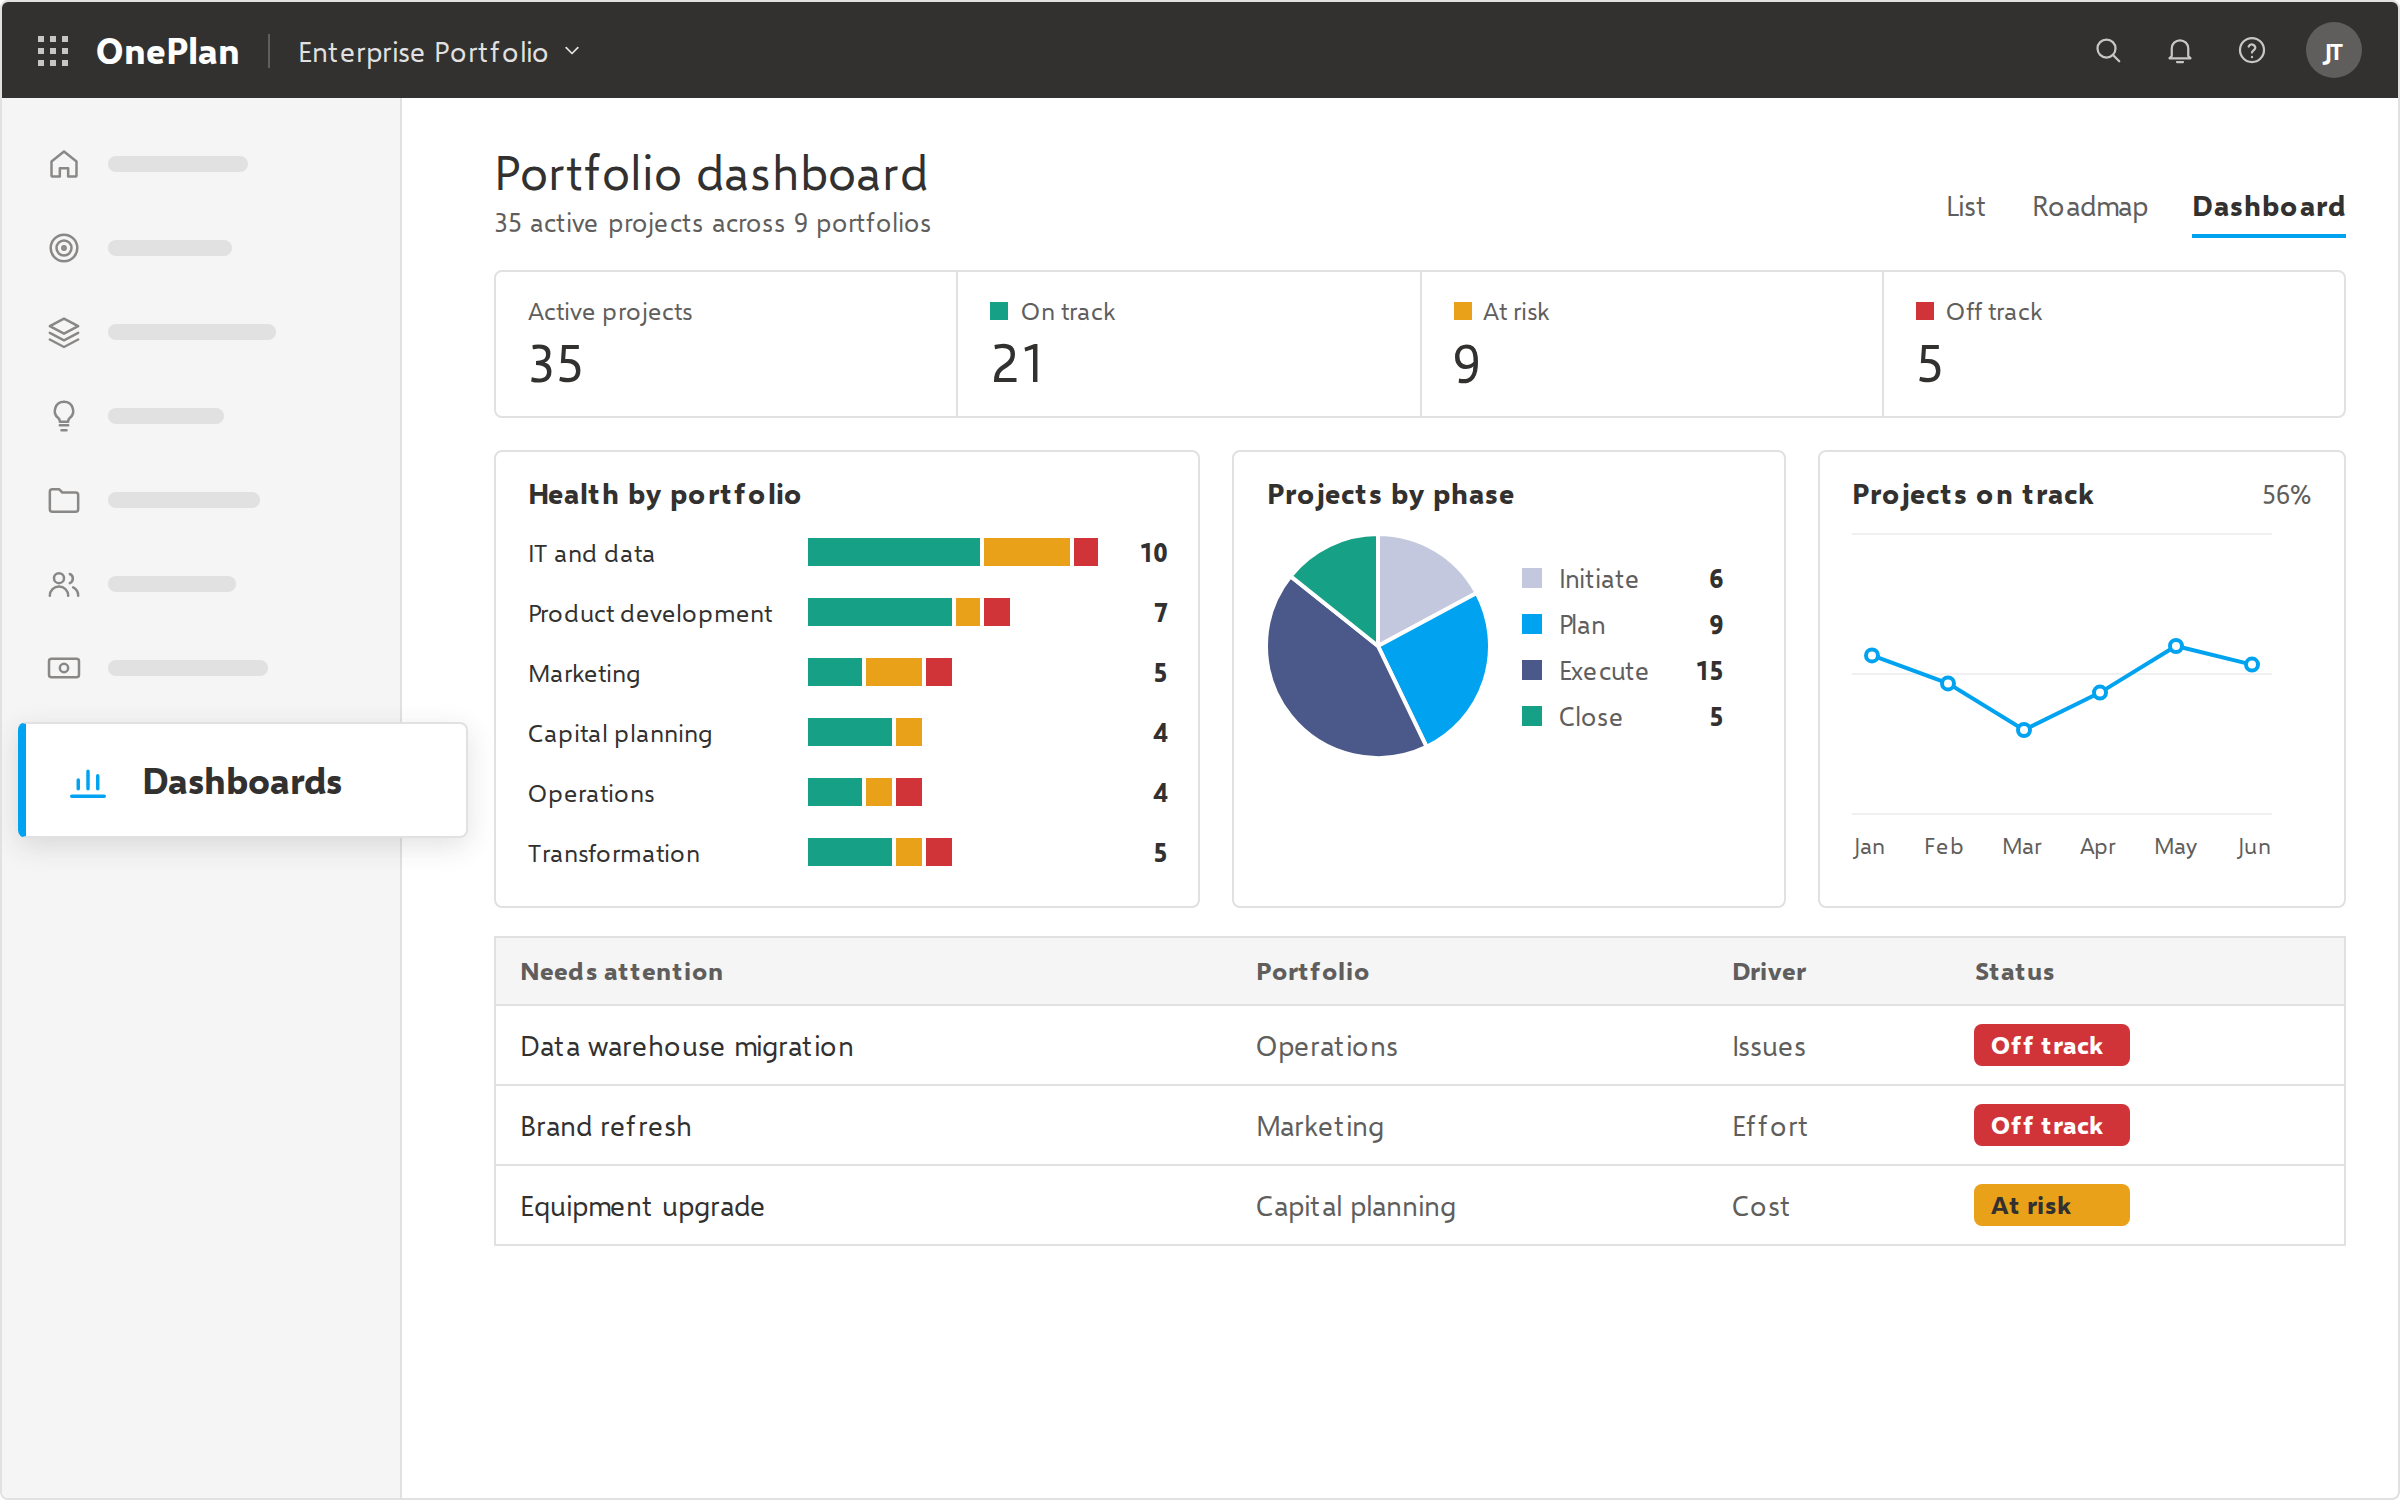2400x1500 pixels.
Task: Expand the Enterprise Portfolio dropdown
Action: tap(439, 52)
